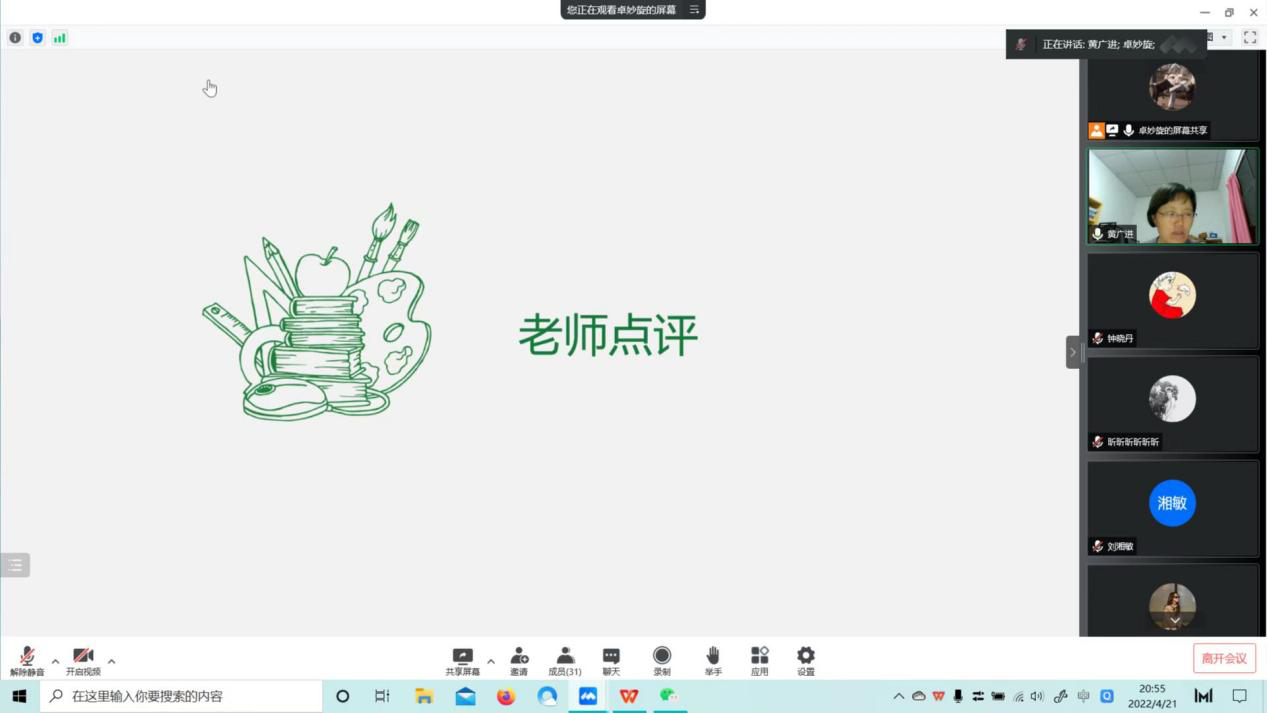1267x713 pixels.
Task: Expand share options arrow beside 共享屏幕
Action: coord(491,661)
